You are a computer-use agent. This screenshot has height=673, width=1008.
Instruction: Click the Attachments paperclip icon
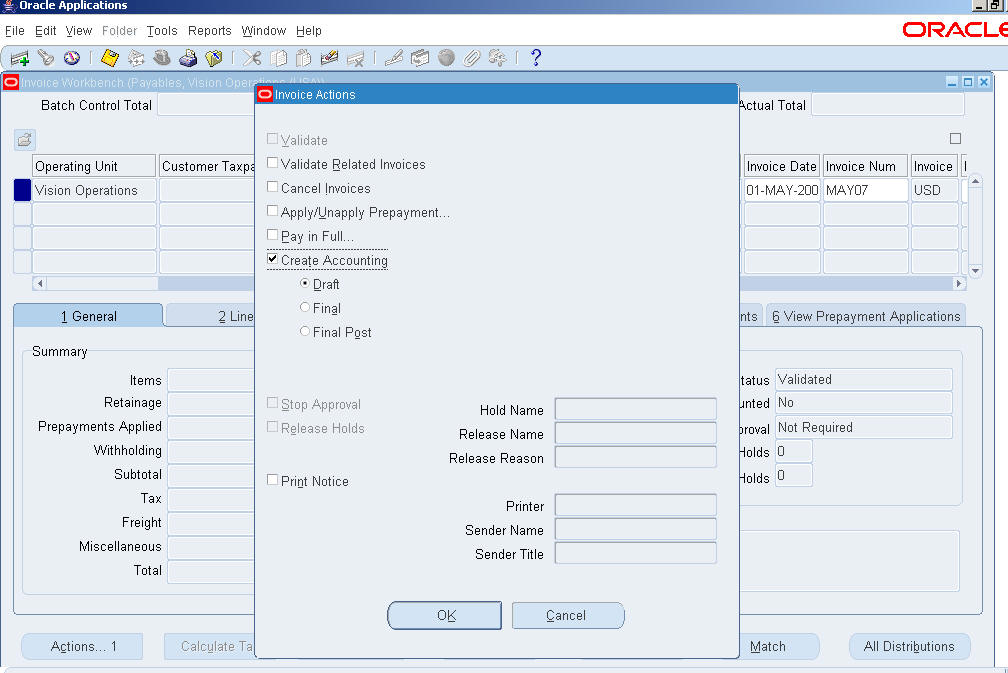(472, 58)
